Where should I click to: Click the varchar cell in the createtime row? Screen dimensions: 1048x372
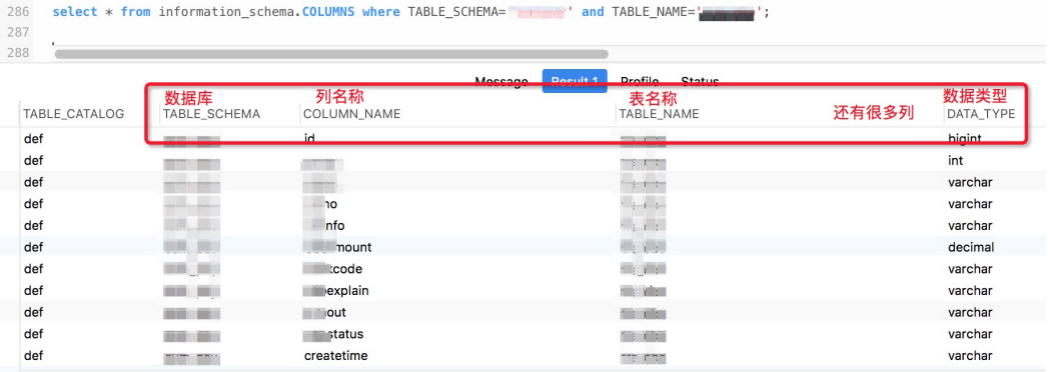(x=970, y=355)
